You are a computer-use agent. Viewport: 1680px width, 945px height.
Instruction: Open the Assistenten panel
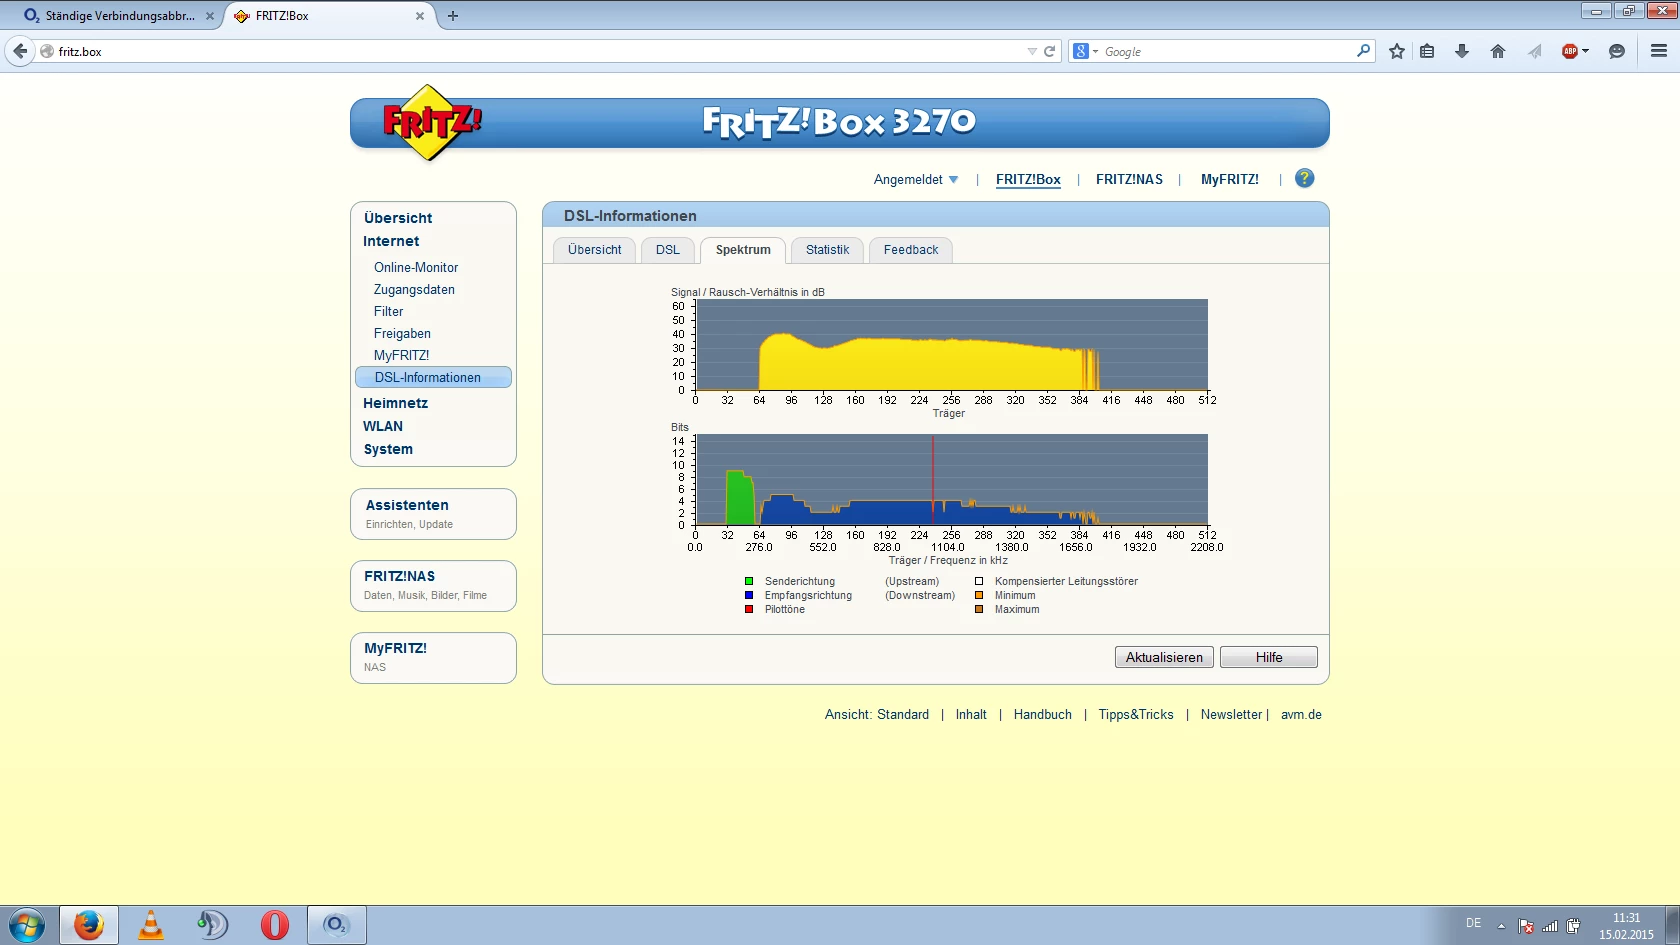(x=433, y=514)
